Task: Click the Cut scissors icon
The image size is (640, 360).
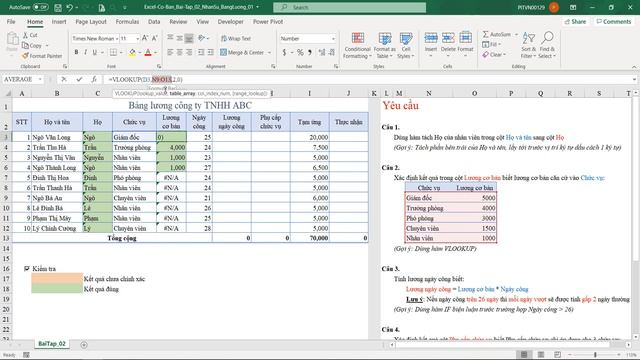Action: click(26, 36)
